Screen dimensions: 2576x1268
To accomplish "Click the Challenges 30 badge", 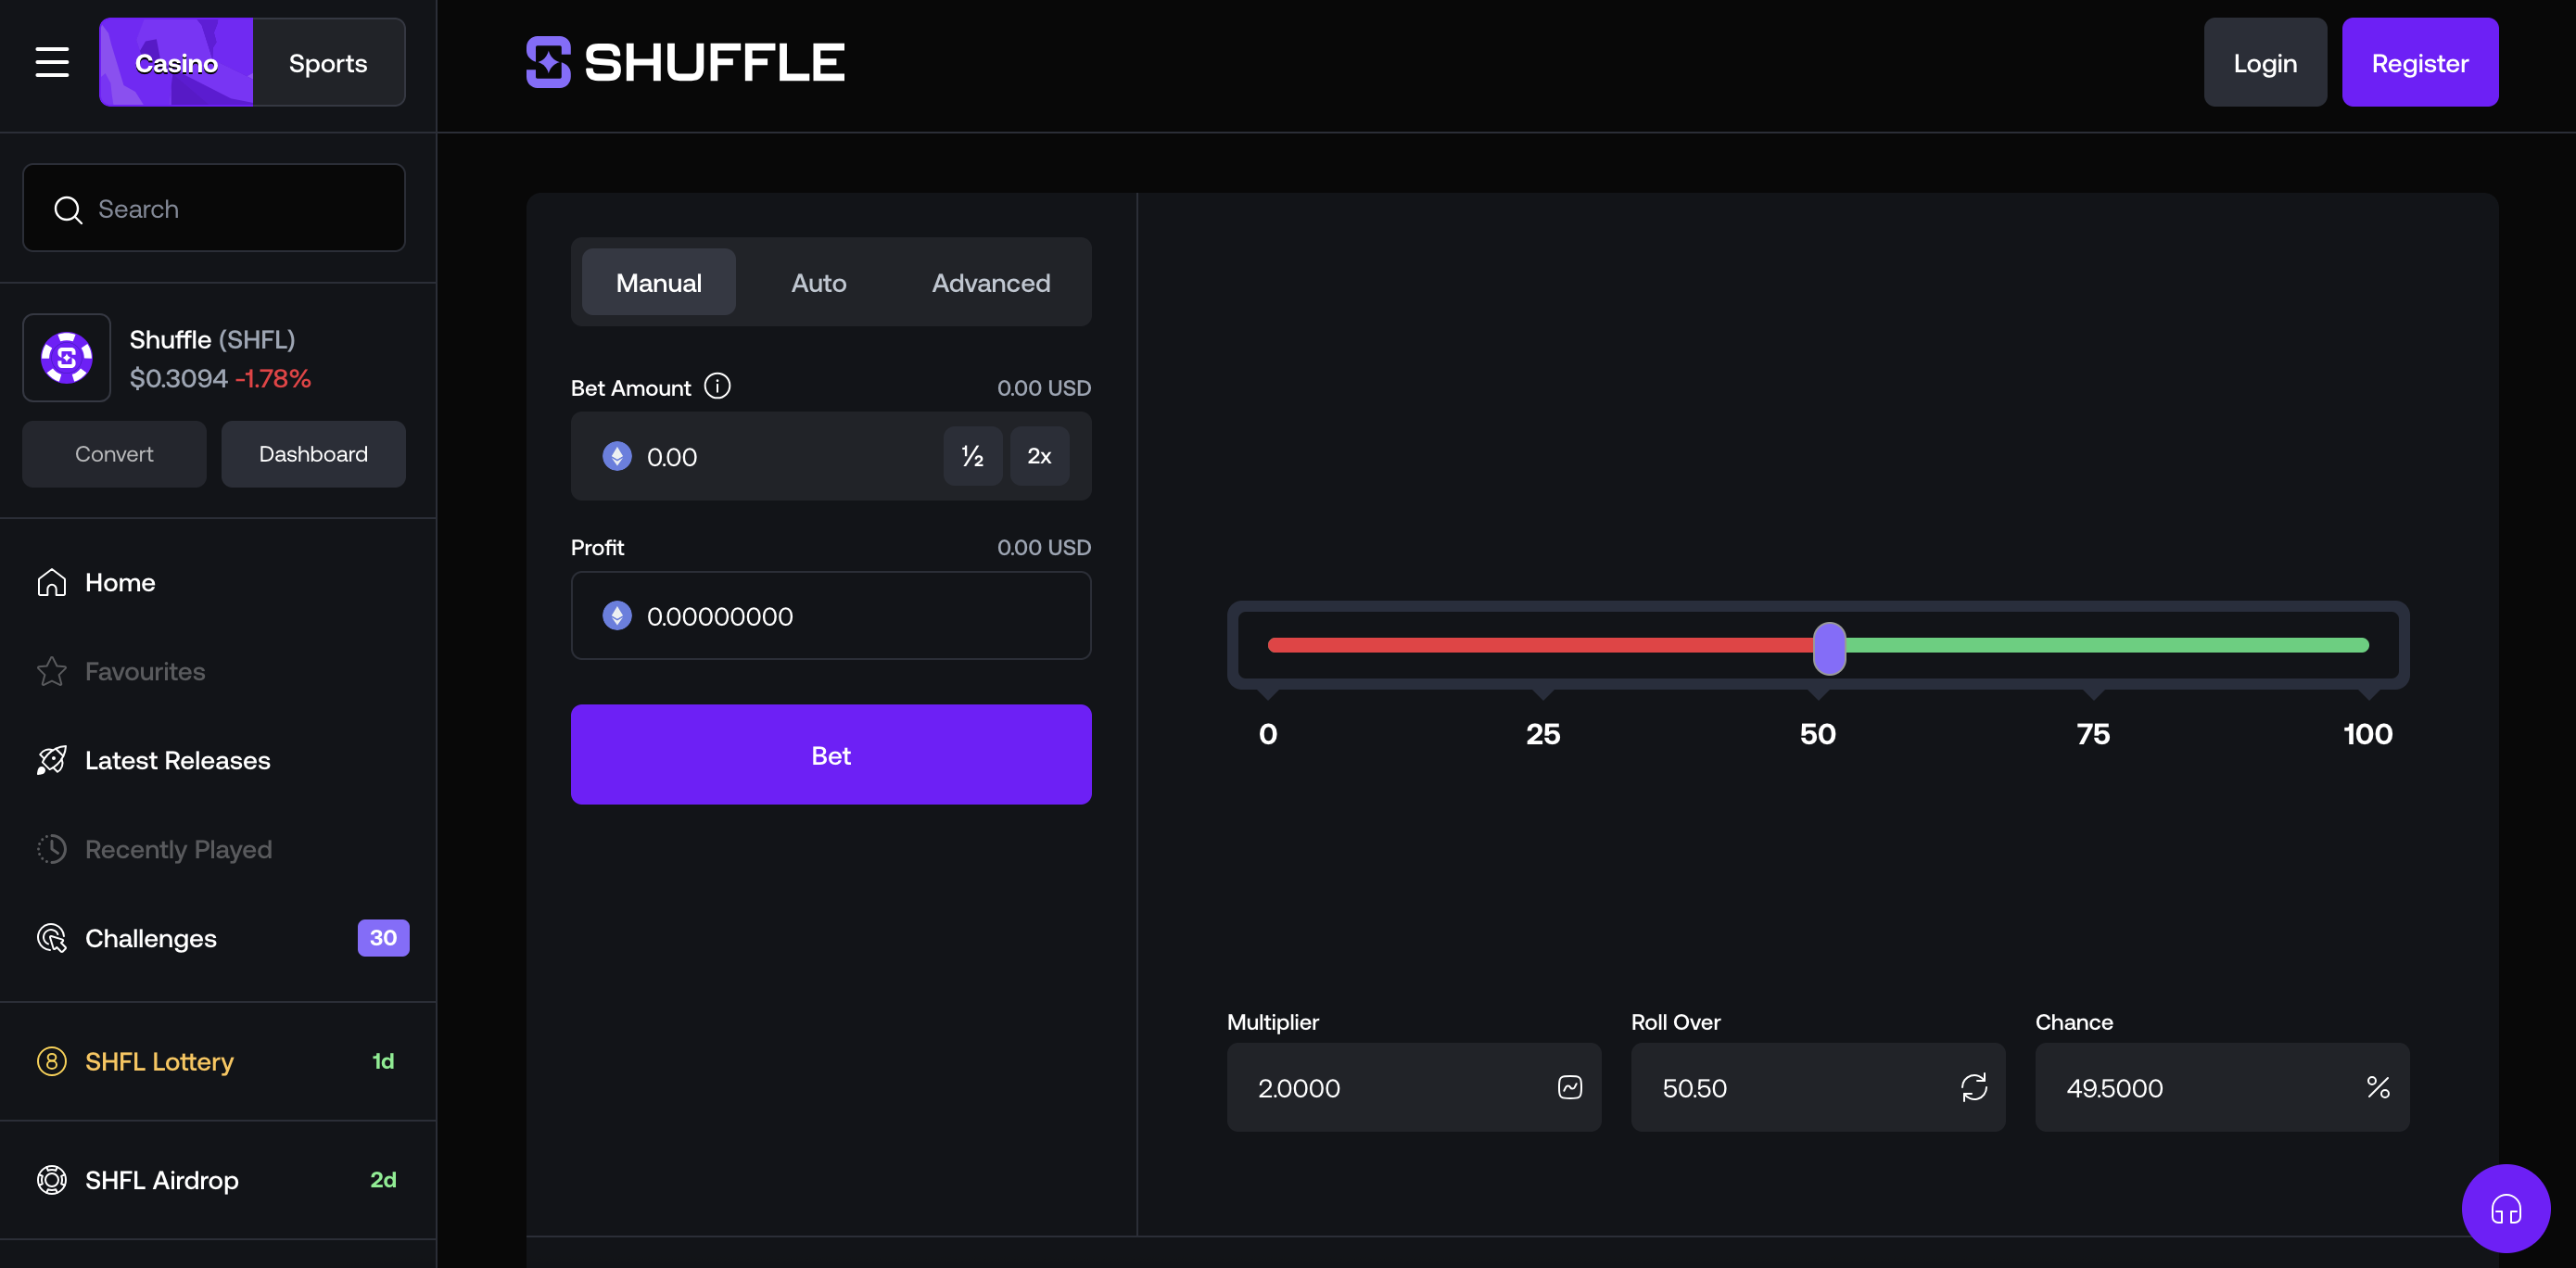I will click(383, 938).
